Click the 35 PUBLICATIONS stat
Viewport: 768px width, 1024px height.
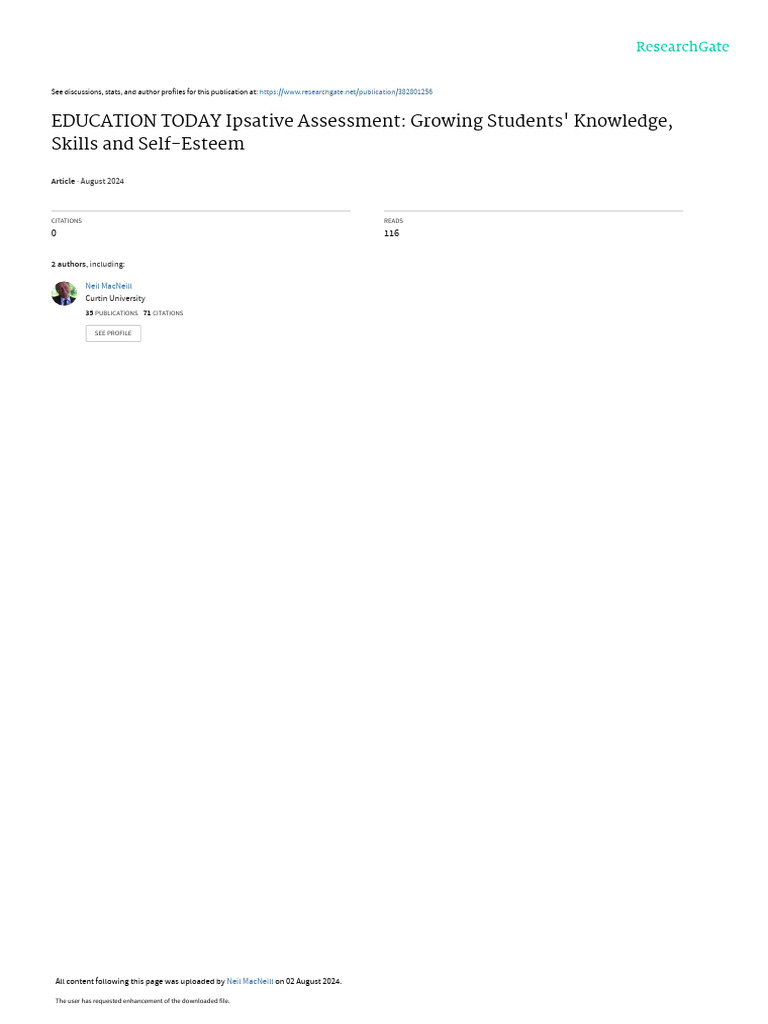(112, 313)
